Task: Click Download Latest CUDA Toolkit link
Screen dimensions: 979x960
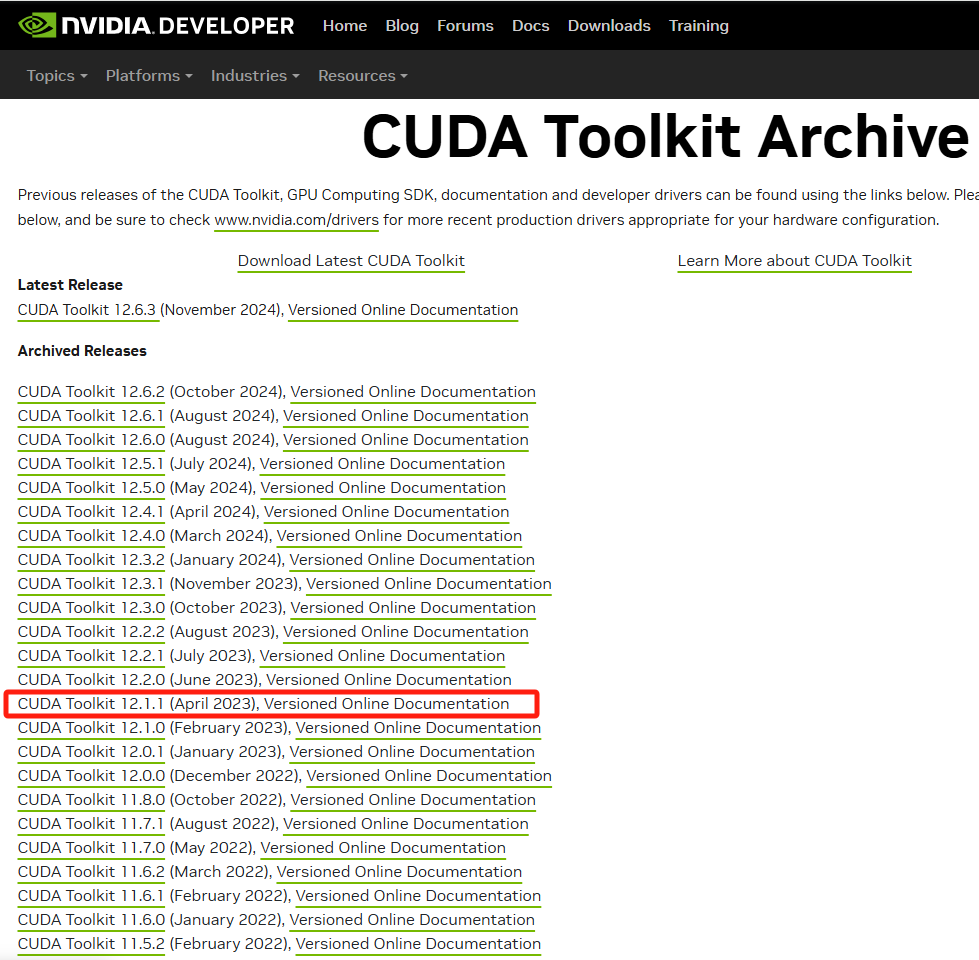Action: point(351,261)
